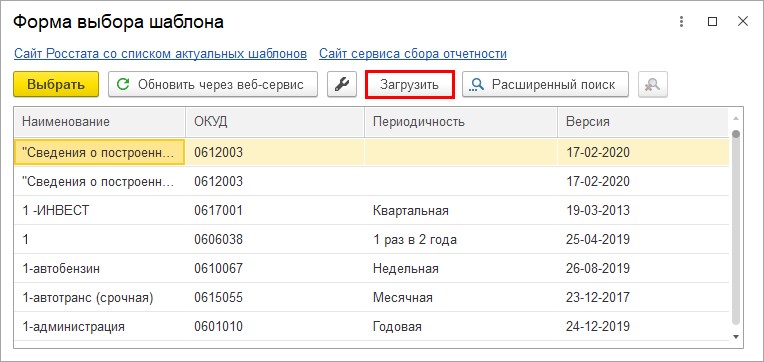Select the 1-администрация row
This screenshot has height=362, width=764.
point(372,326)
